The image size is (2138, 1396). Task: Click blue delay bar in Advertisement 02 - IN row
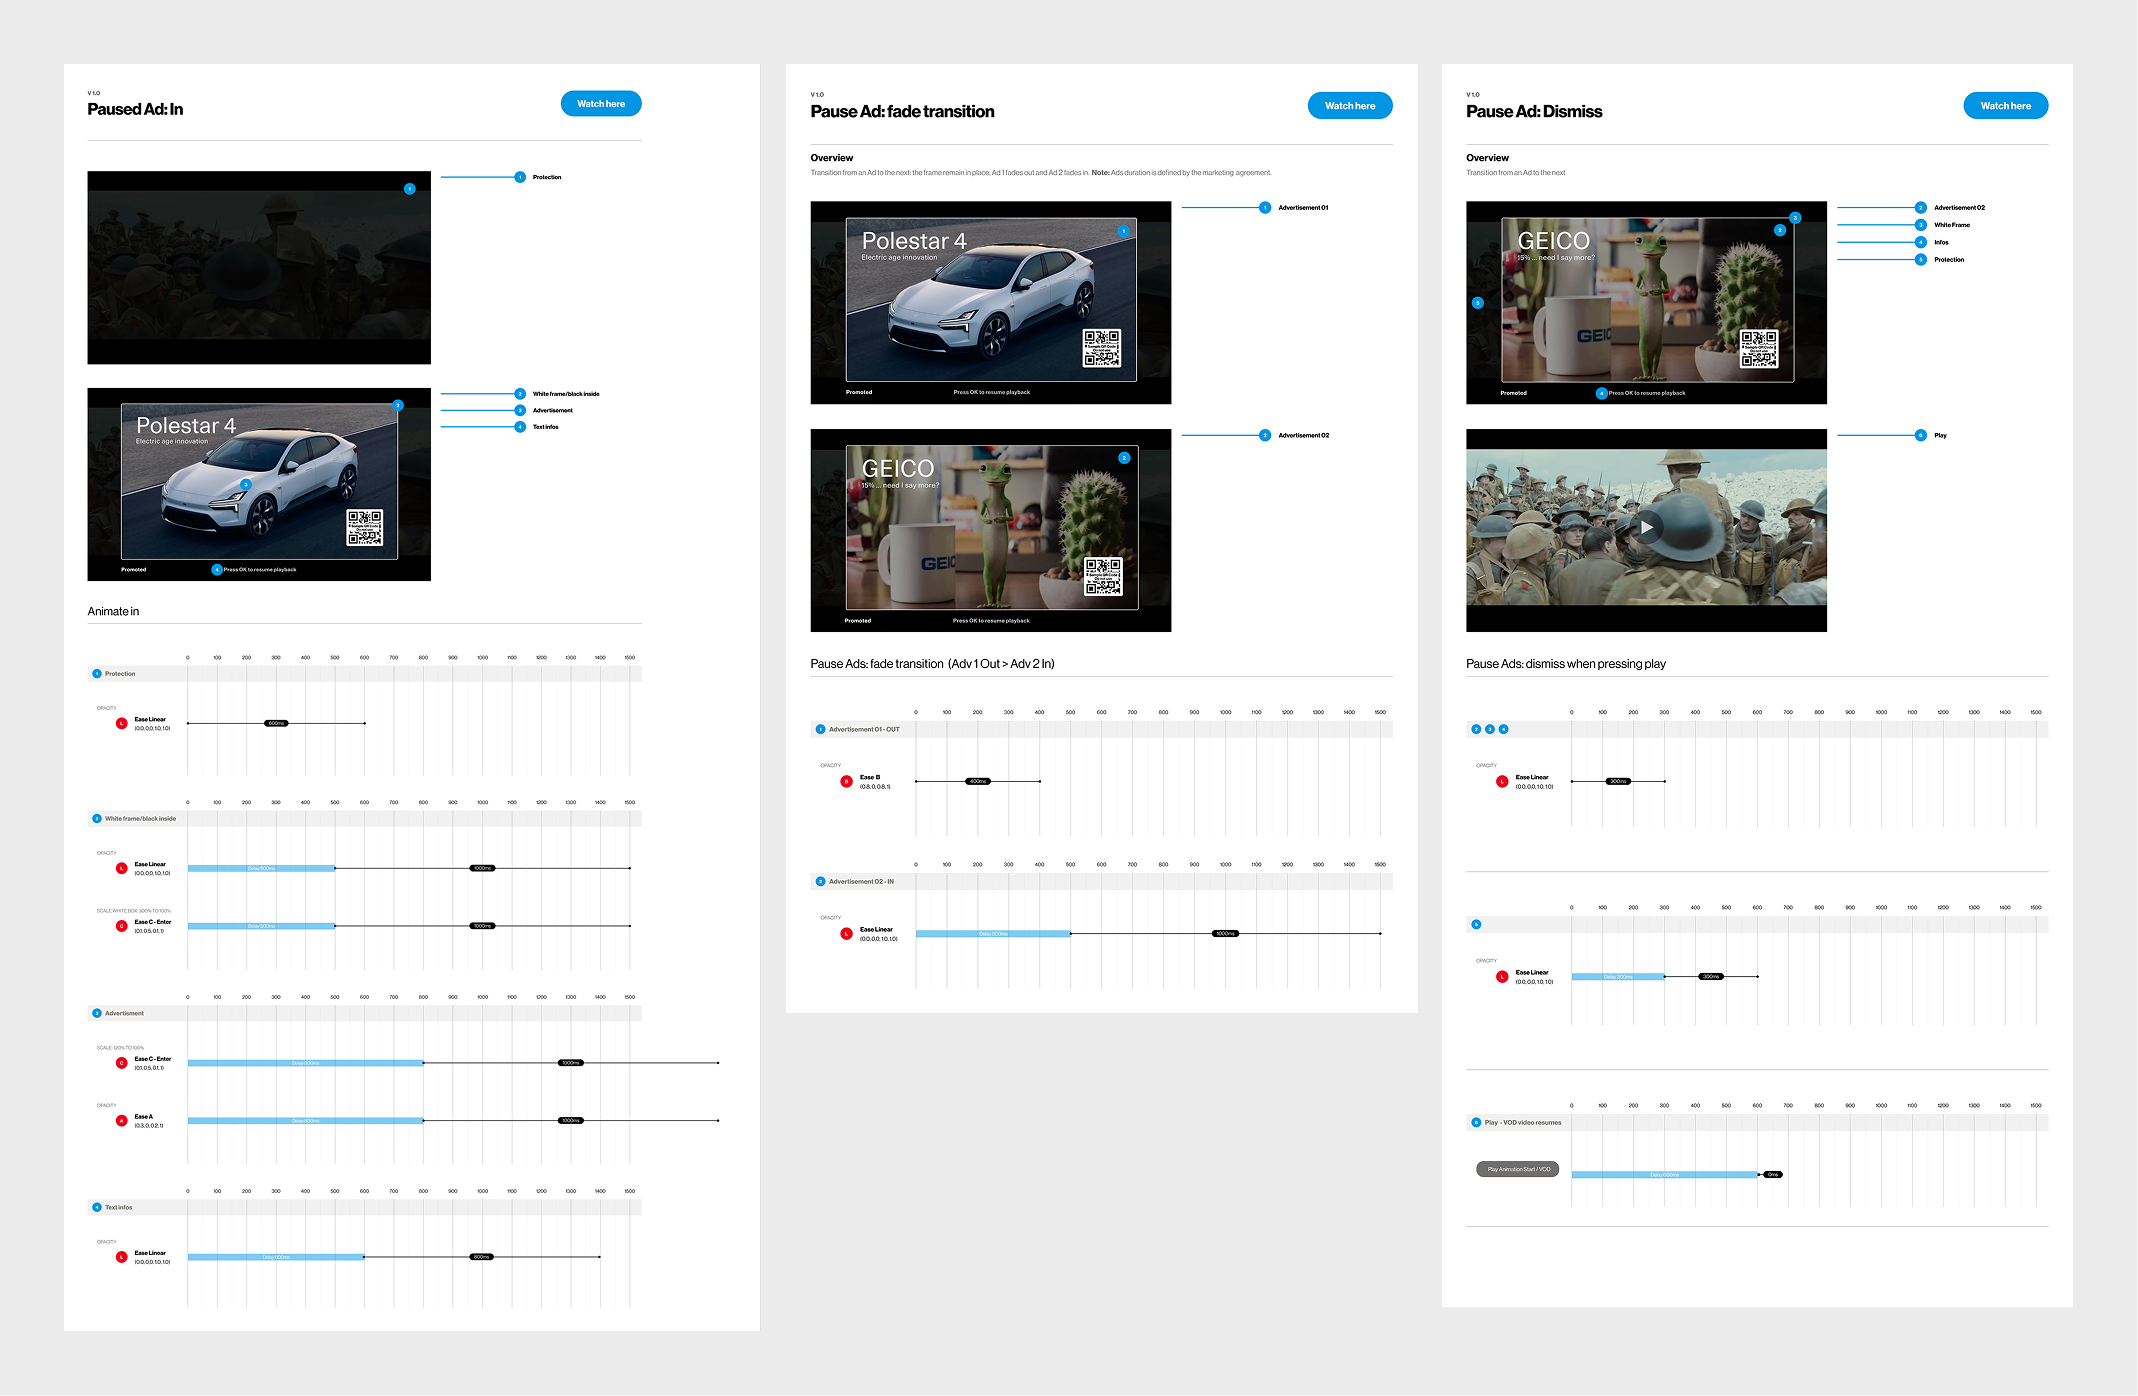point(993,934)
